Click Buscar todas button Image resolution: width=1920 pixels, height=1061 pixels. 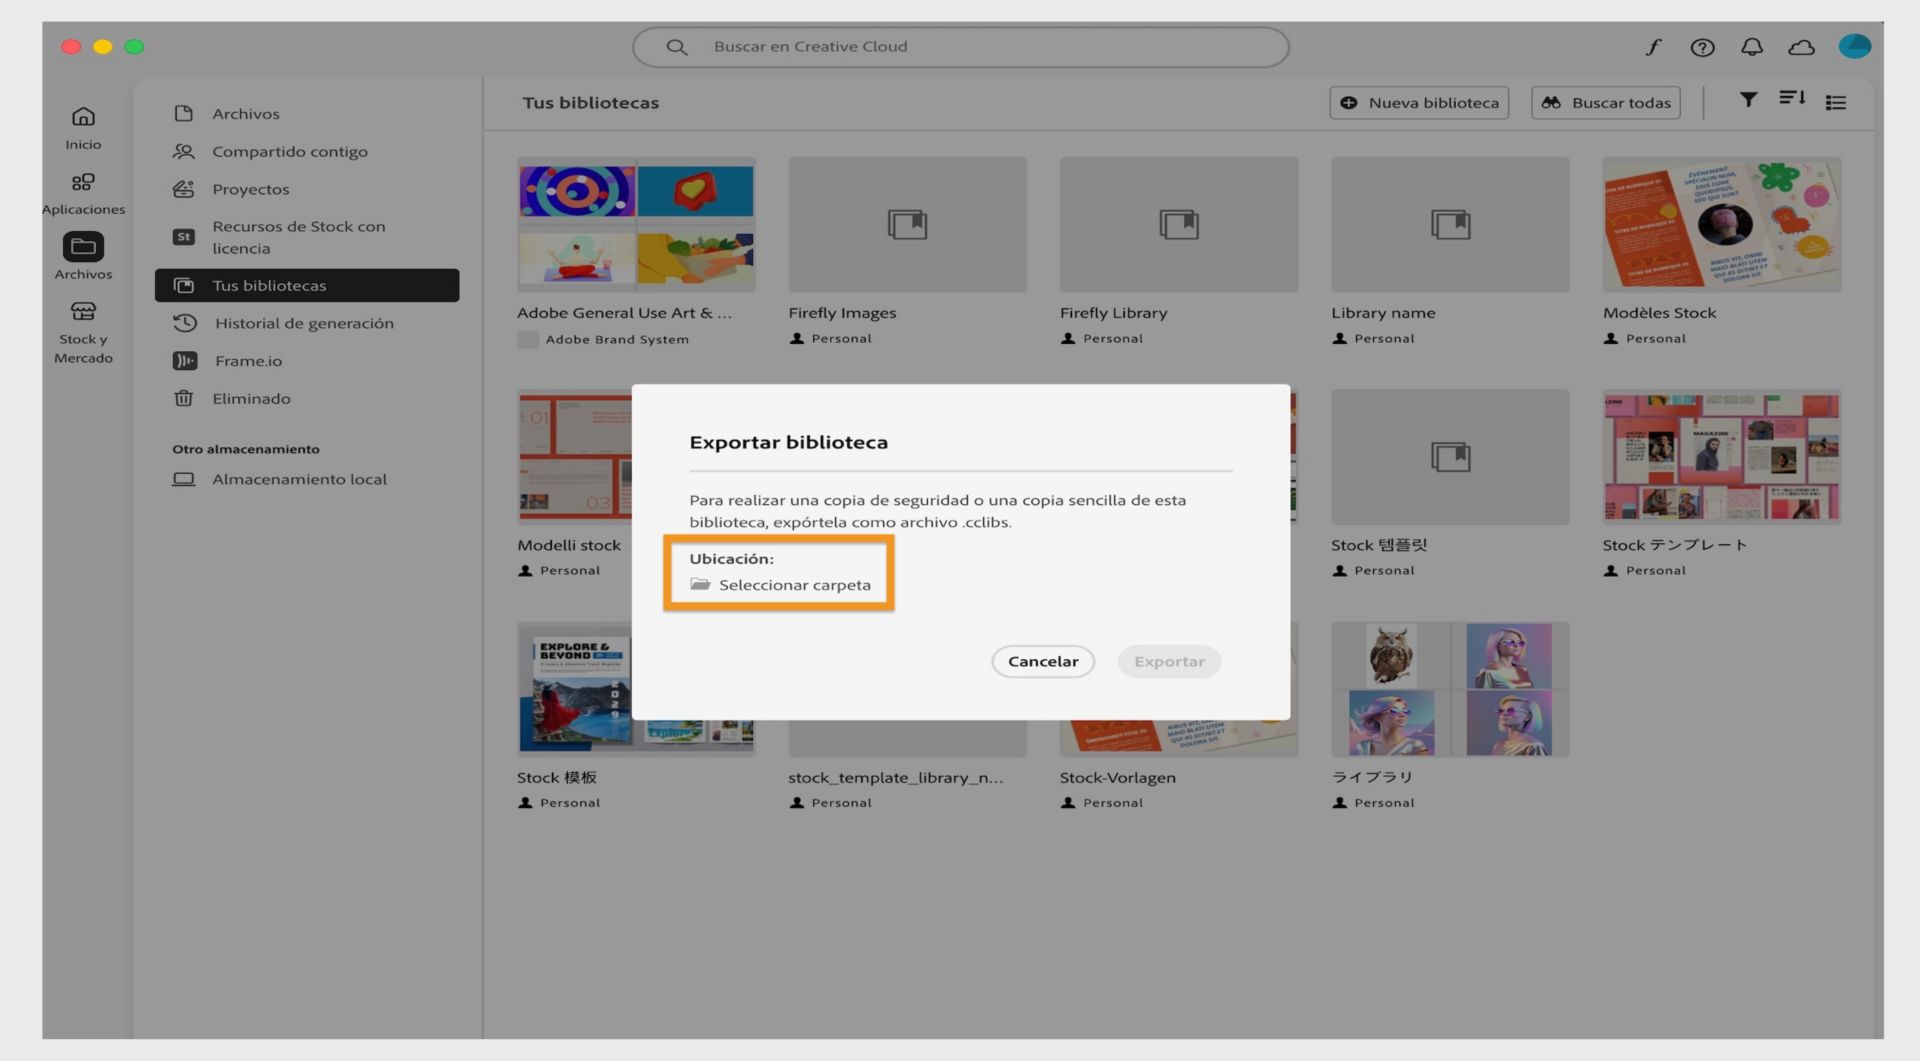tap(1606, 102)
